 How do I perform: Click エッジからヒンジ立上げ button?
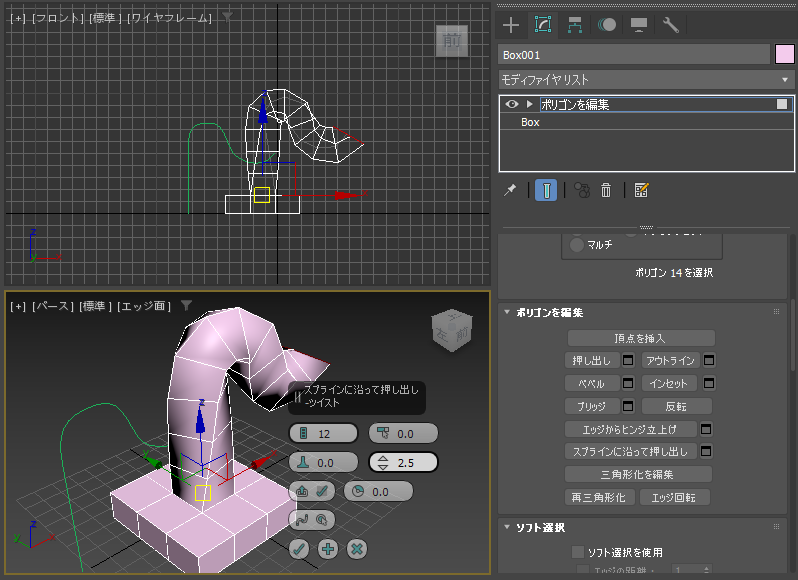click(631, 429)
